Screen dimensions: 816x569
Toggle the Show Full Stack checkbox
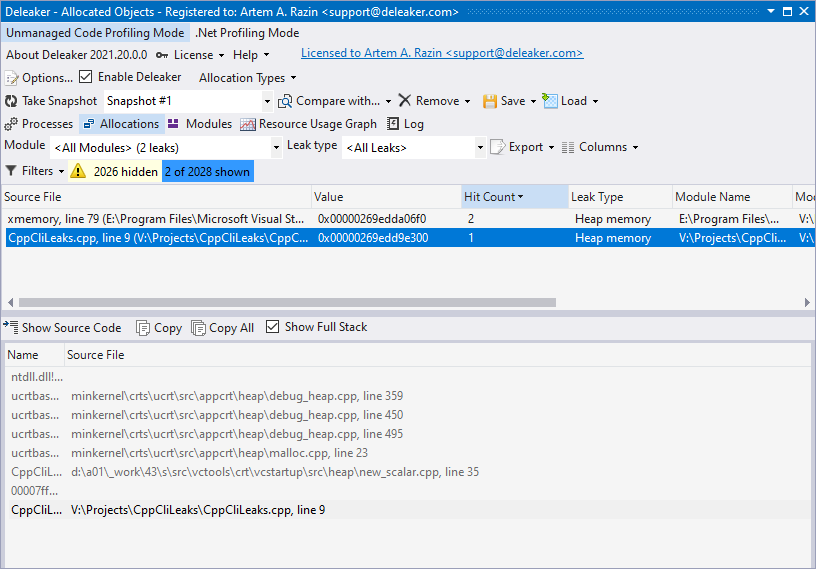[x=272, y=327]
